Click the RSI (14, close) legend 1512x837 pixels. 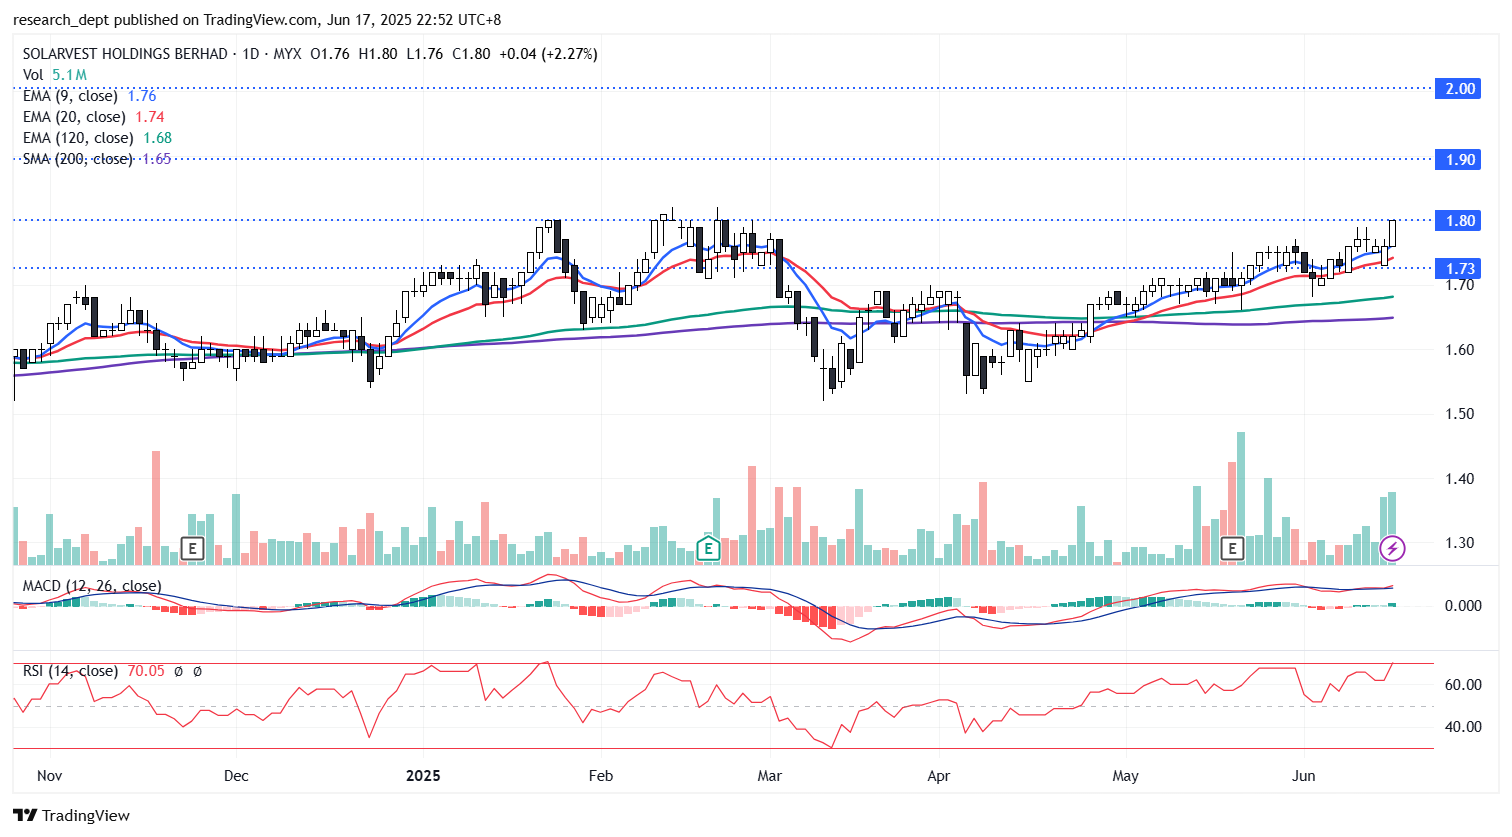[70, 671]
